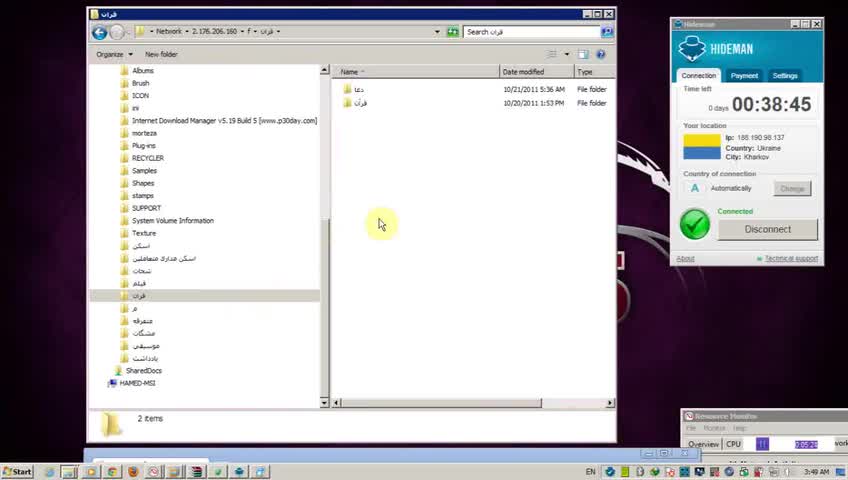Sort by the Date modified column header
This screenshot has height=480, width=848.
pos(536,71)
